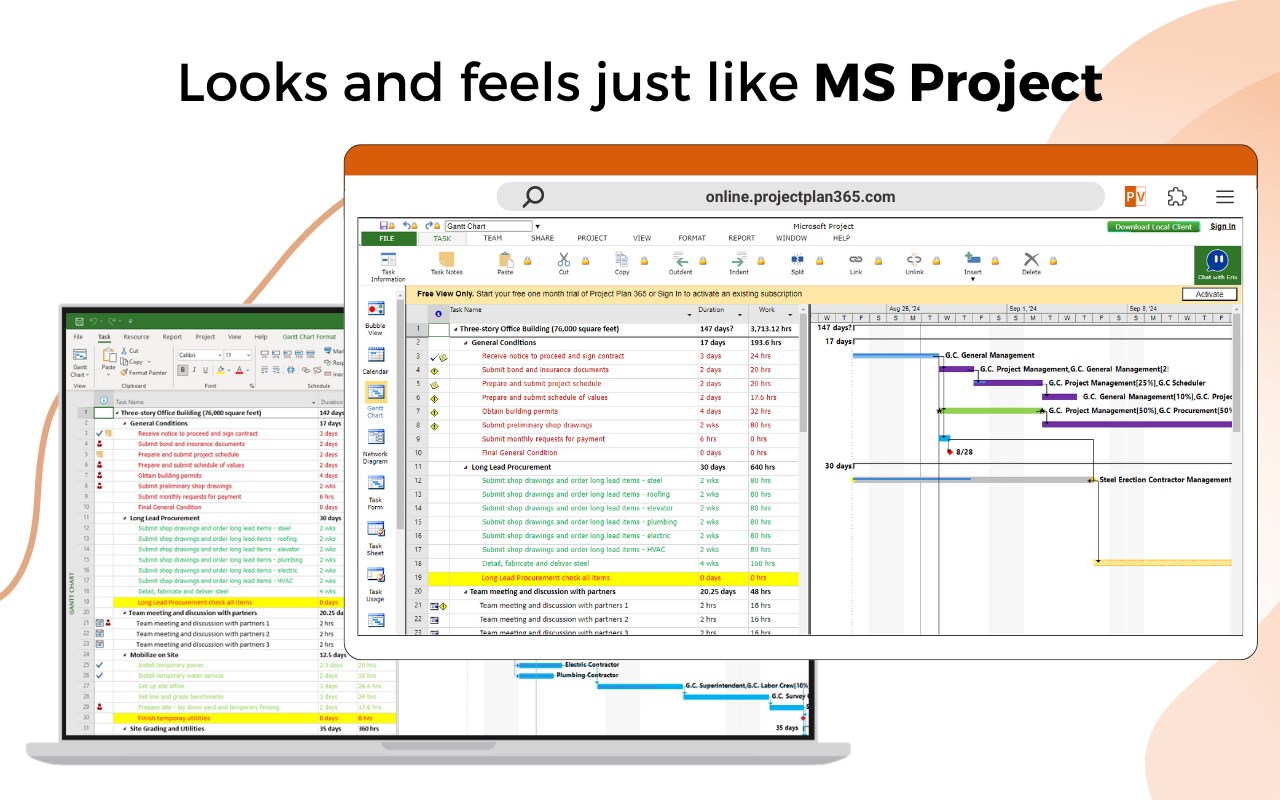Switch to the TEAM tab
Screen dimensions: 1280x800
493,238
